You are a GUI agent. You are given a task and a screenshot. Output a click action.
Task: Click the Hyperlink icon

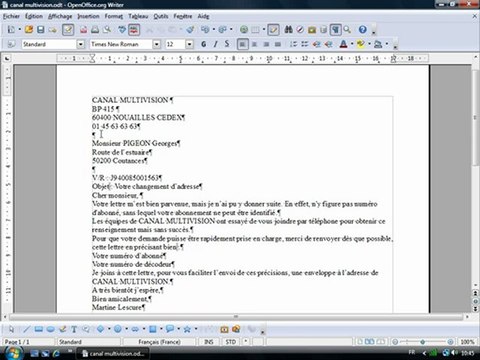tap(244, 30)
